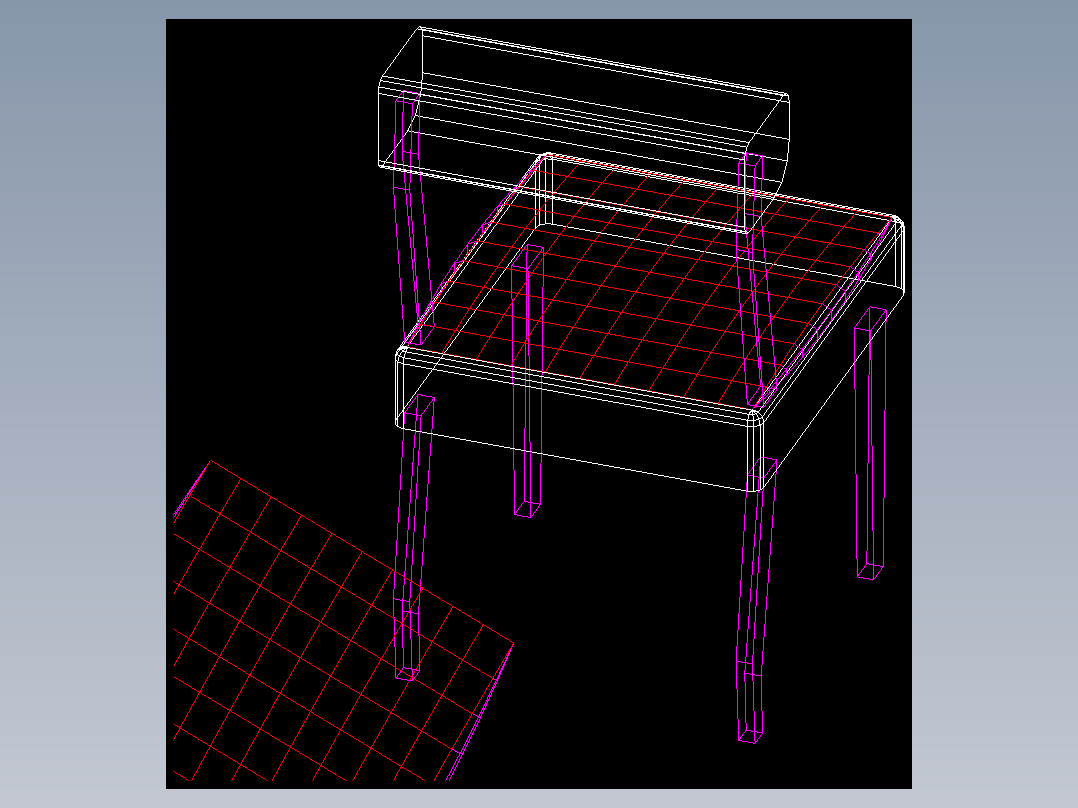Select the magenta front-right chair leg
The width and height of the screenshot is (1078, 808).
point(756,600)
